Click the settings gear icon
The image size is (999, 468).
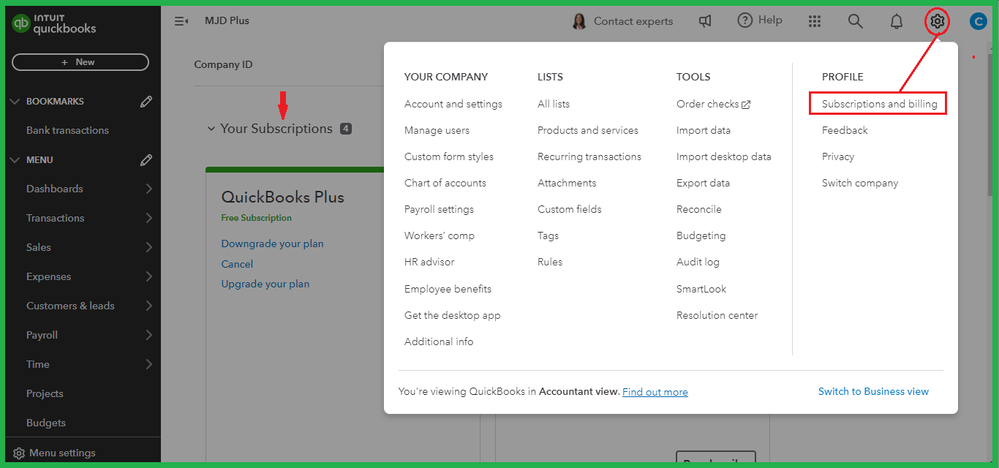[936, 20]
